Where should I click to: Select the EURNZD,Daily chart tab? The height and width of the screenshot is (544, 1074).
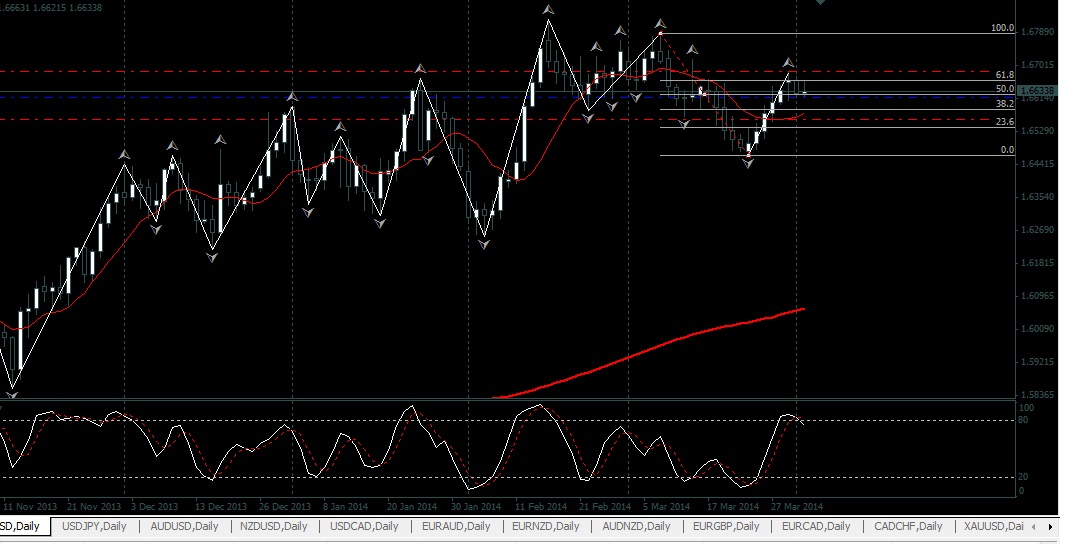(545, 526)
